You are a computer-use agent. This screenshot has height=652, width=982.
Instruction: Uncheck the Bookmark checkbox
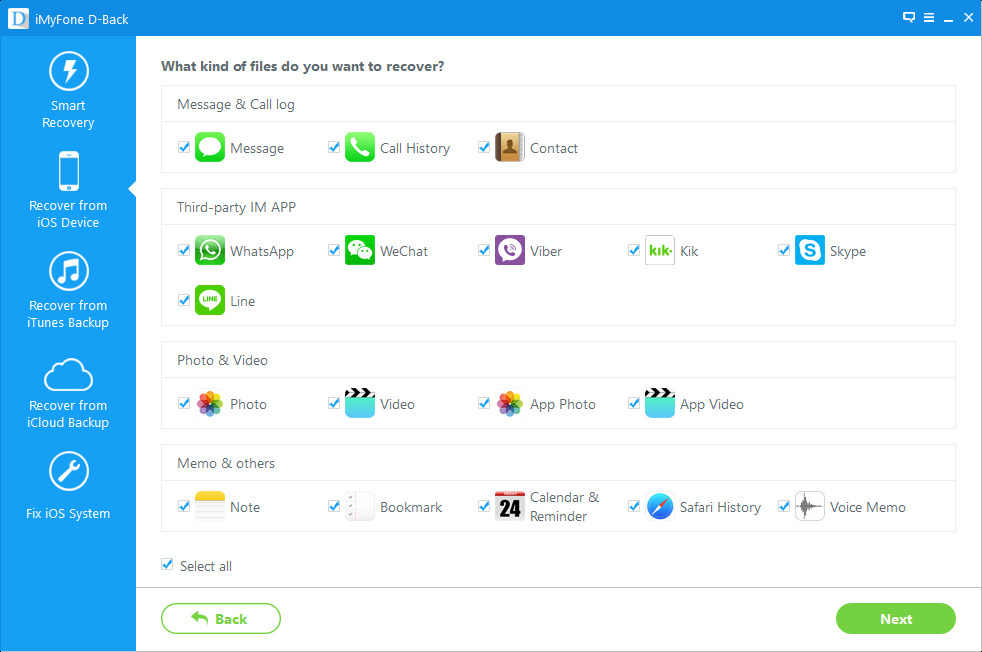(334, 505)
